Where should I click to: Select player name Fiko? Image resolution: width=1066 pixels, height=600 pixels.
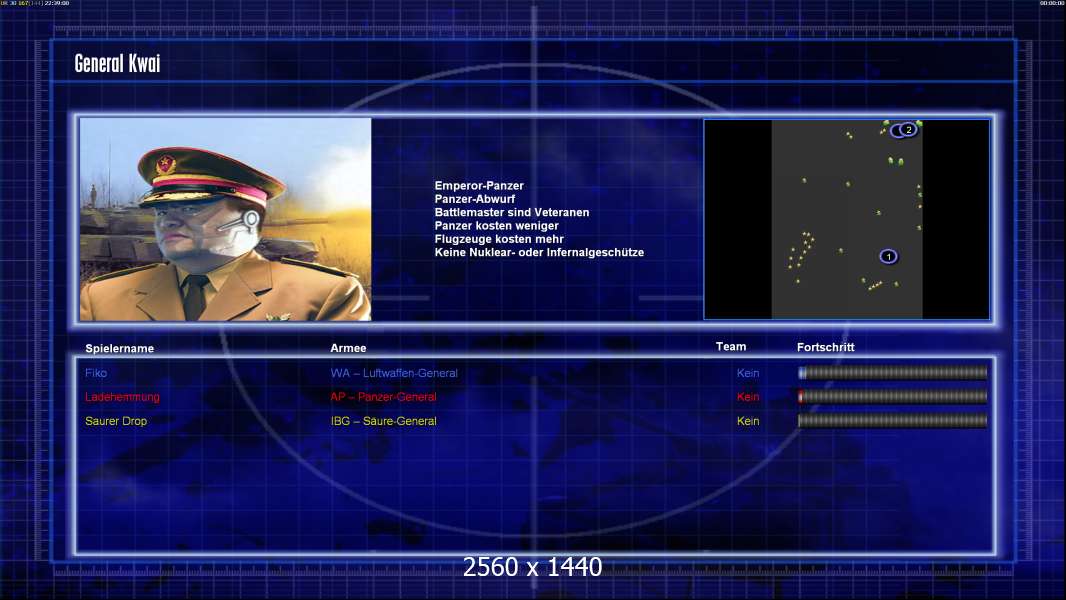[x=96, y=373]
